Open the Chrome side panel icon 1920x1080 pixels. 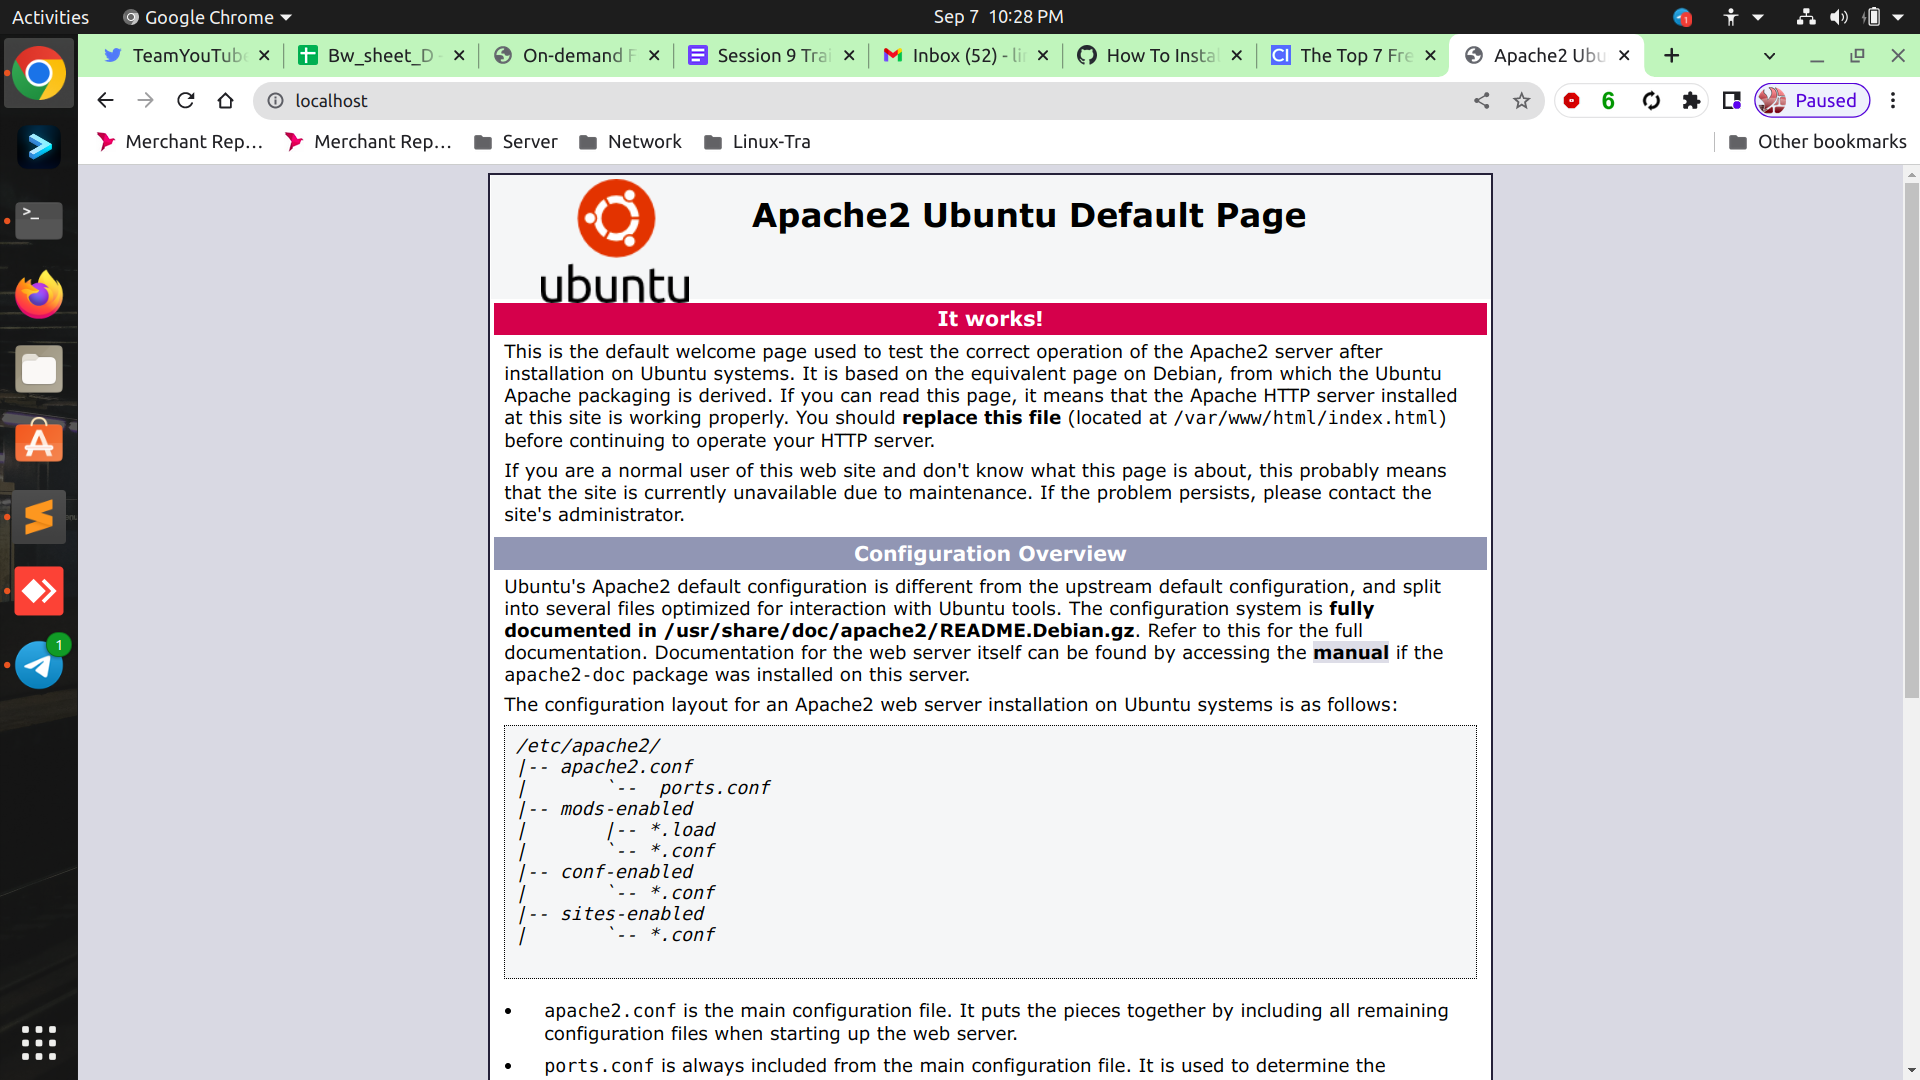tap(1732, 100)
